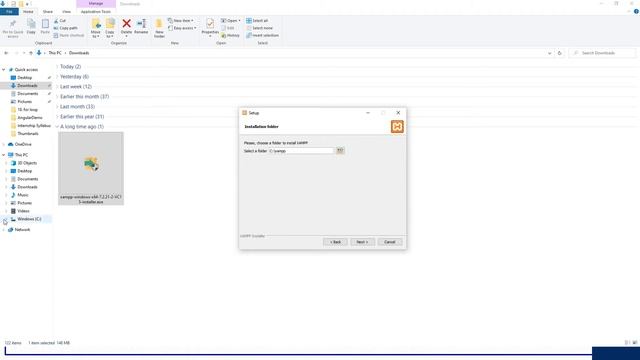Select Downloads under Quick access
This screenshot has width=640, height=360.
tap(26, 86)
